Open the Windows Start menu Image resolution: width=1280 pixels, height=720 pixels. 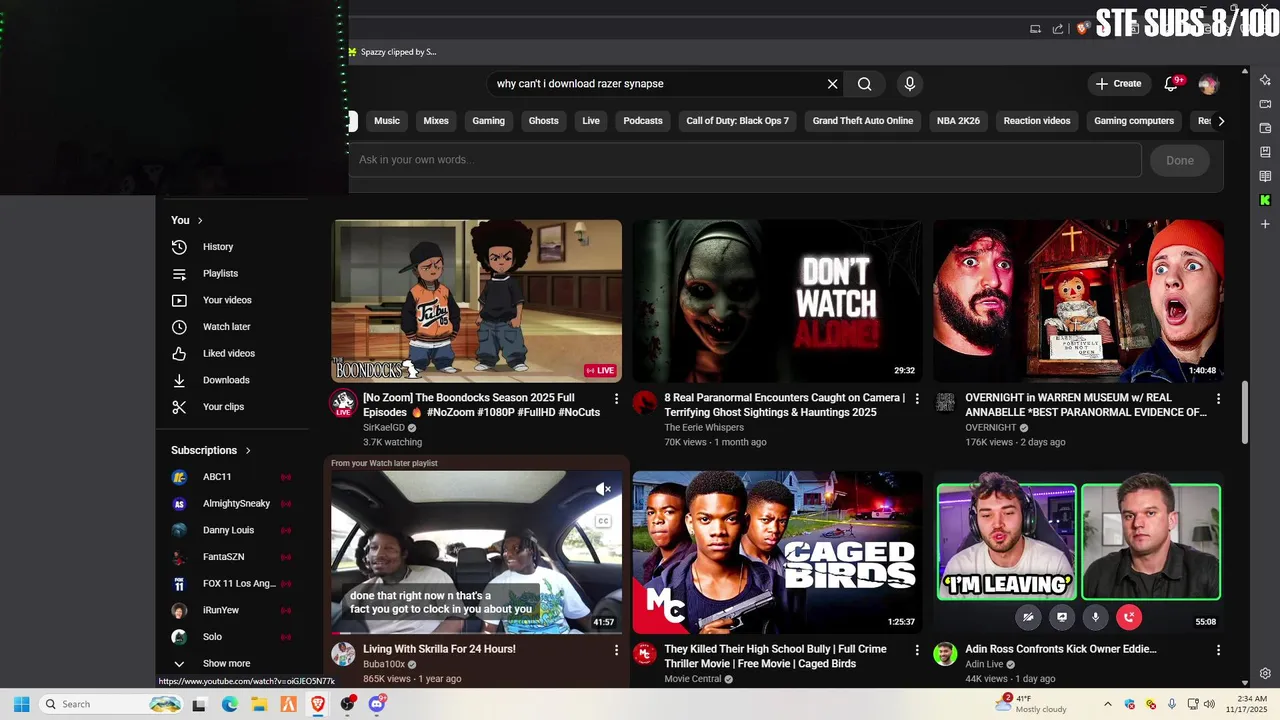[x=21, y=704]
